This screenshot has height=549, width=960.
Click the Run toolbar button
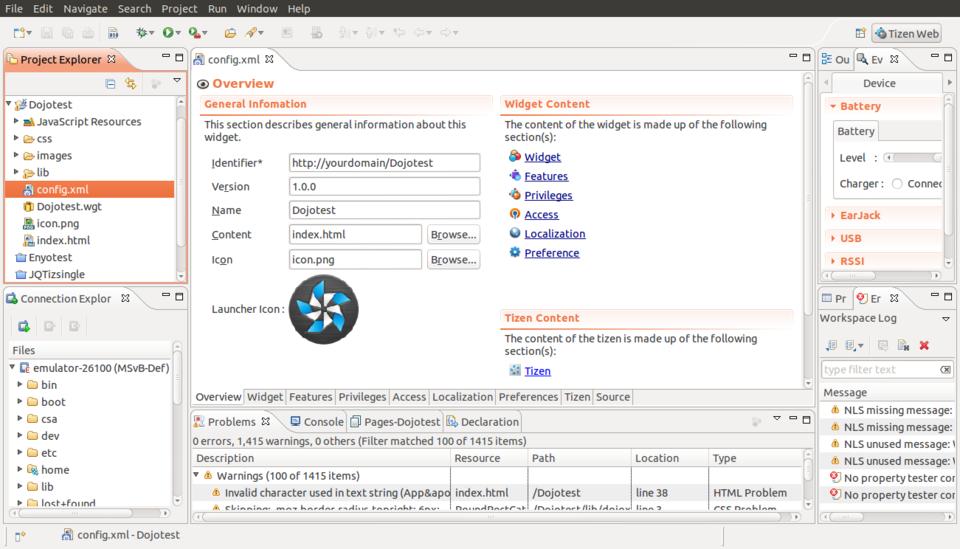tap(168, 34)
